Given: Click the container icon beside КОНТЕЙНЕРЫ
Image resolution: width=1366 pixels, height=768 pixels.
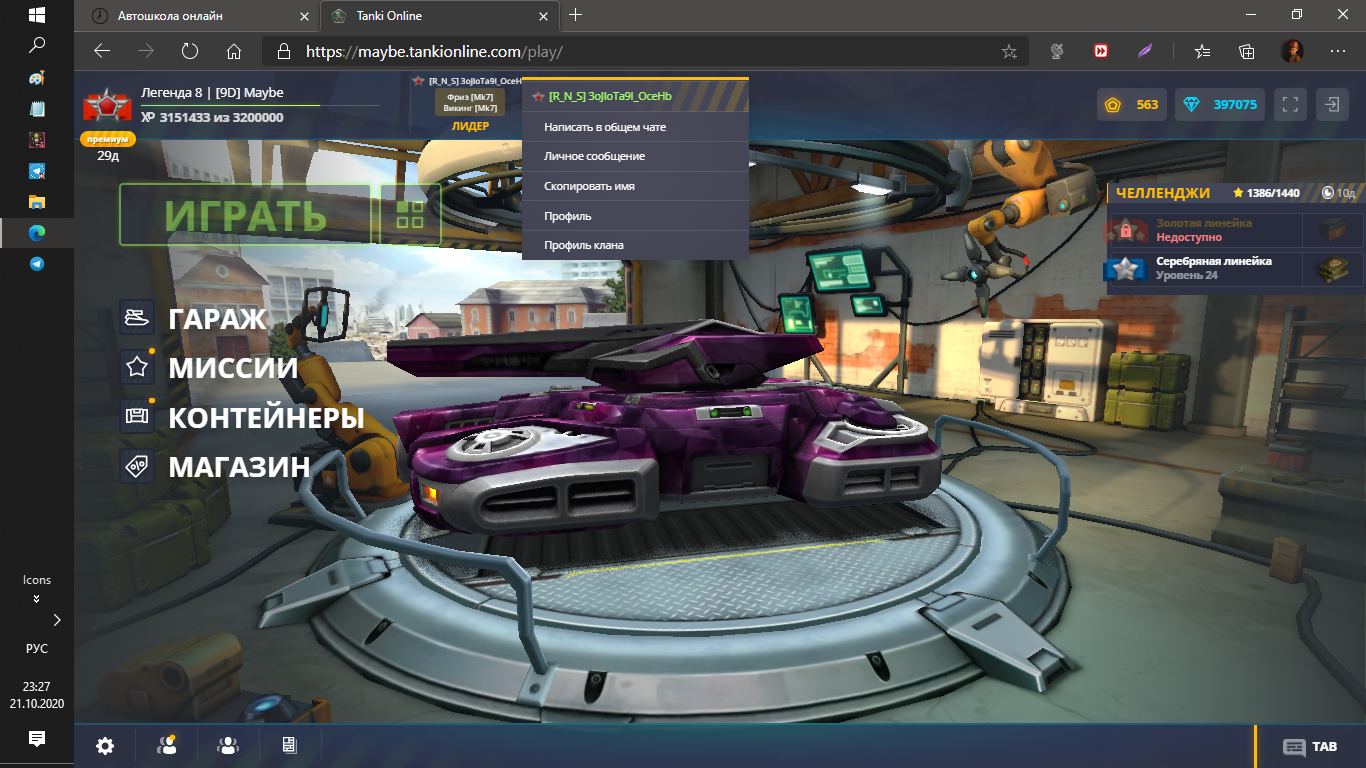Looking at the screenshot, I should [137, 416].
